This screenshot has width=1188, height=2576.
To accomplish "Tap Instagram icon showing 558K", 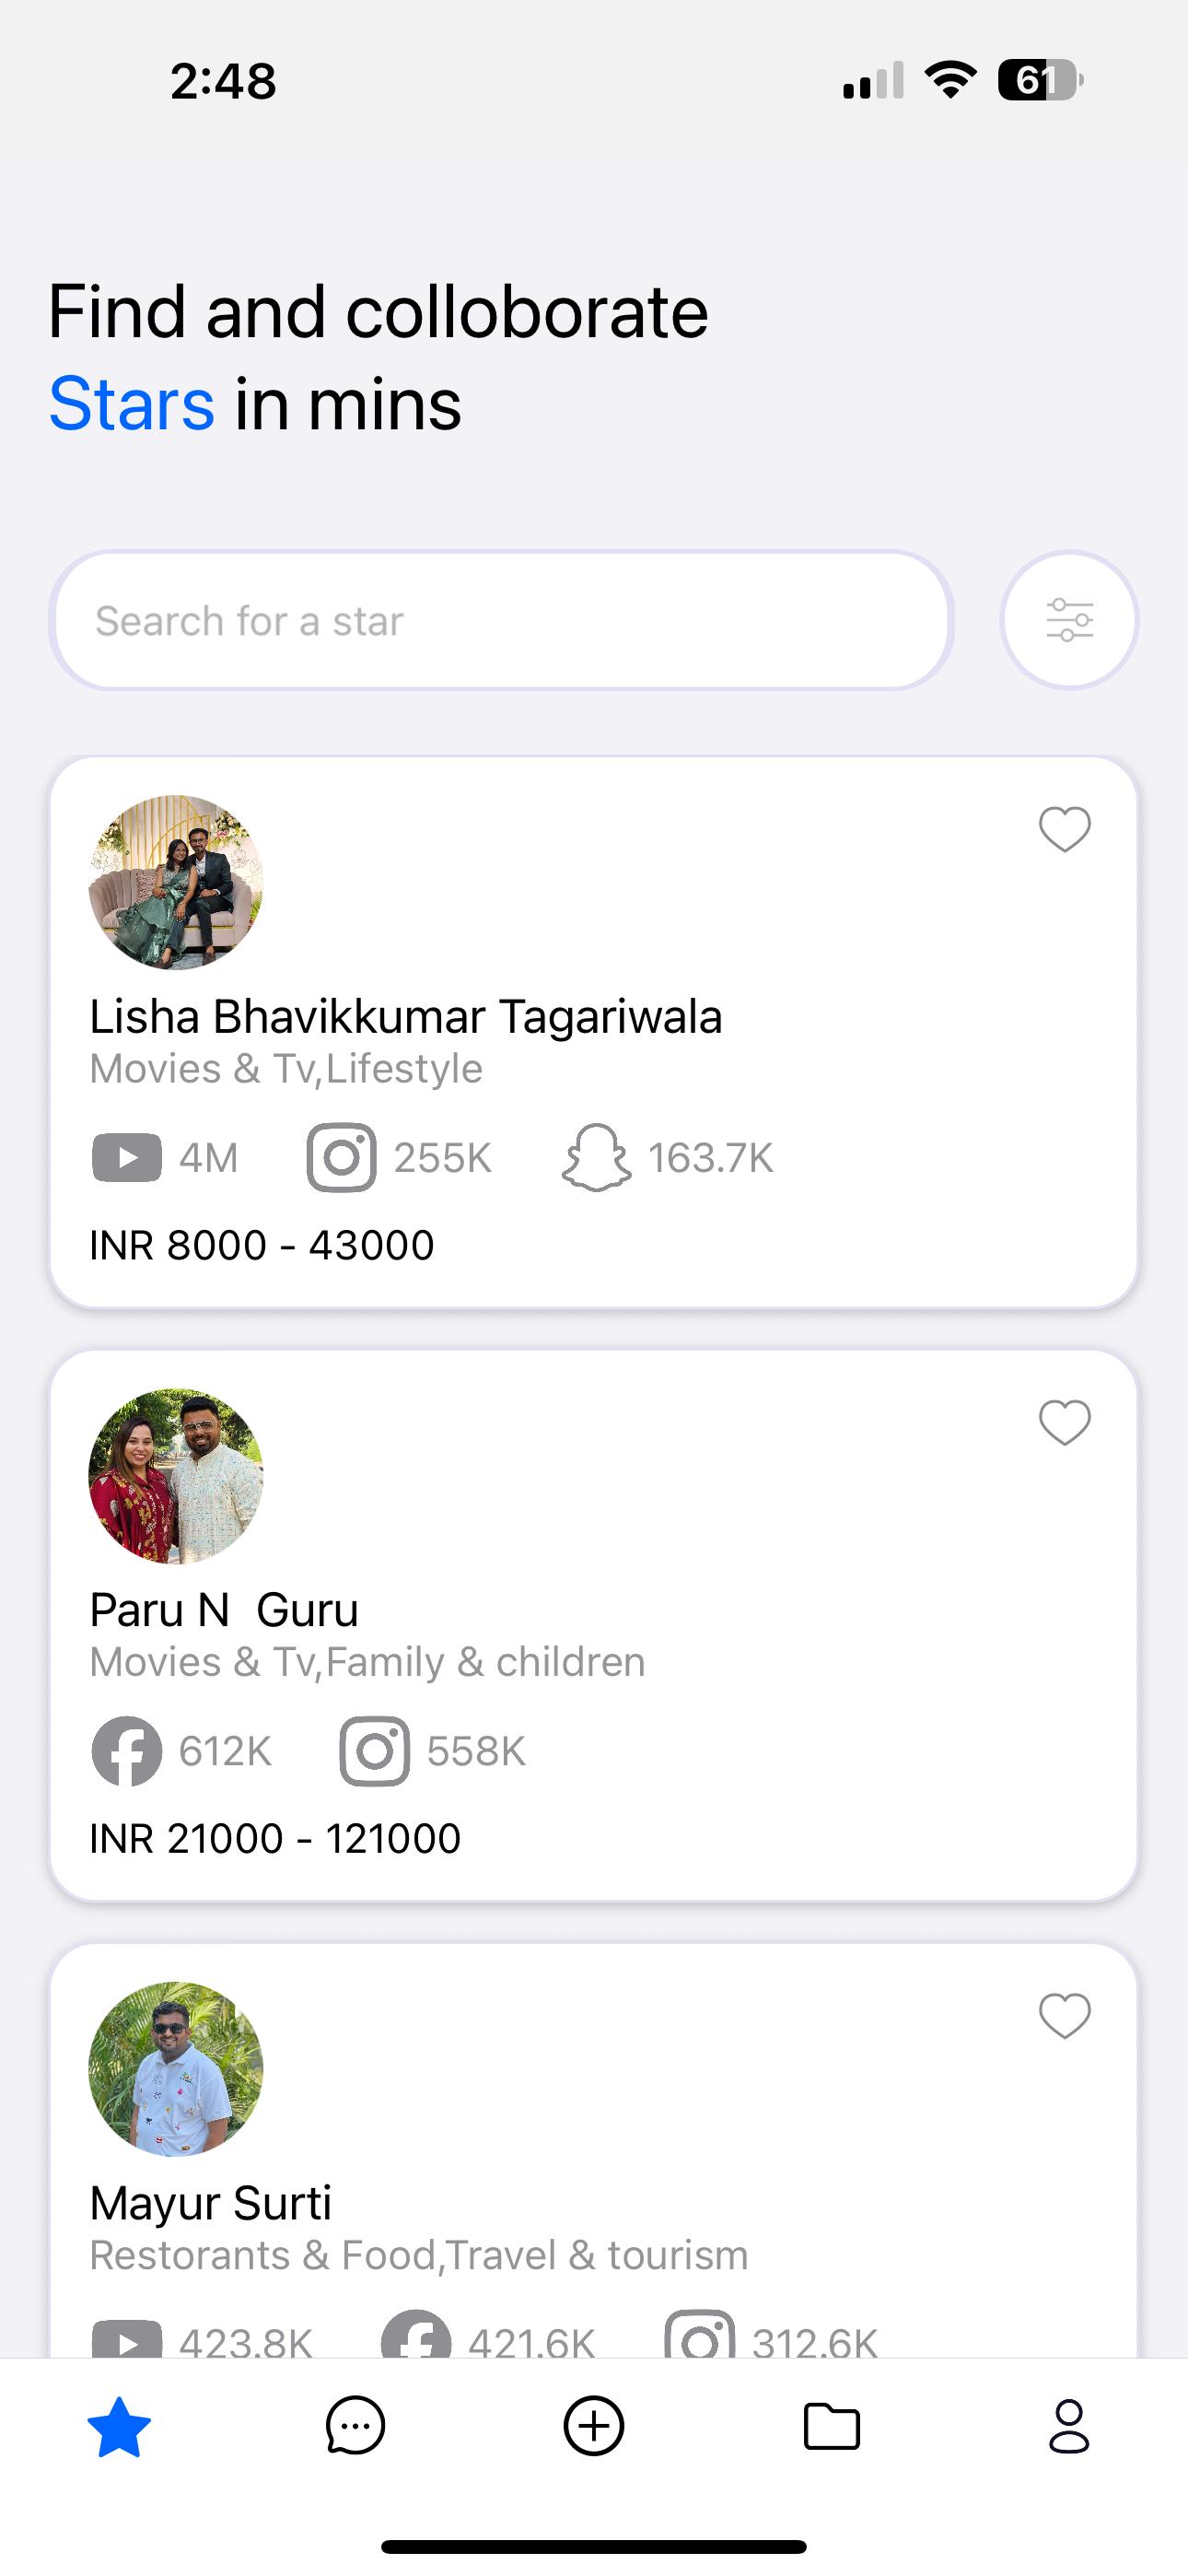I will point(375,1751).
